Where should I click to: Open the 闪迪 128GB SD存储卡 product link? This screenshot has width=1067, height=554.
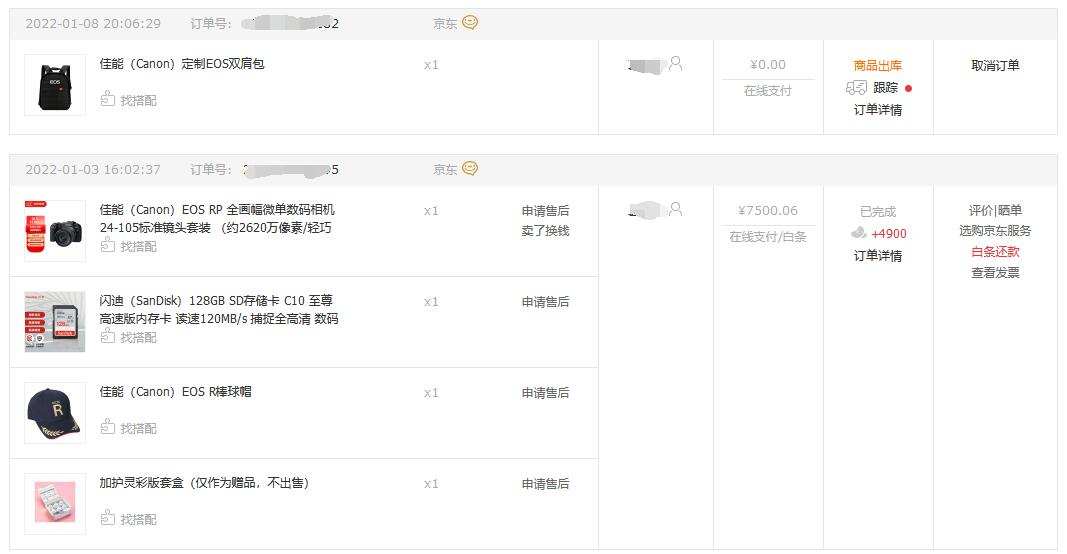click(x=218, y=310)
